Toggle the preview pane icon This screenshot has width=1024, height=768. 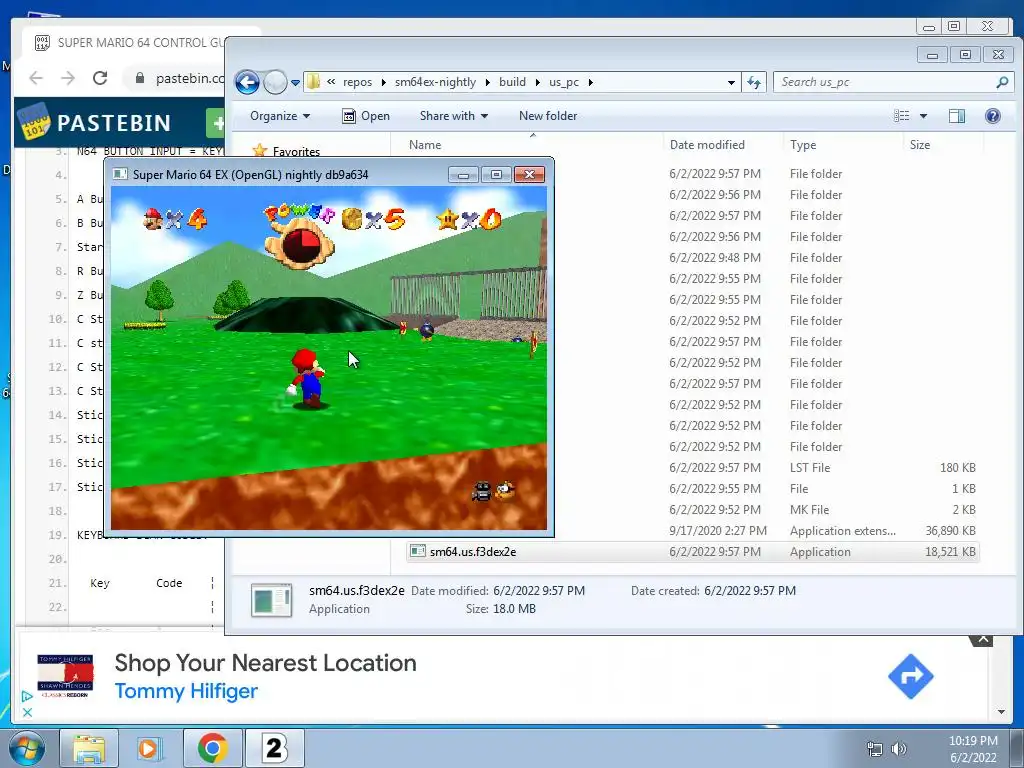click(957, 116)
